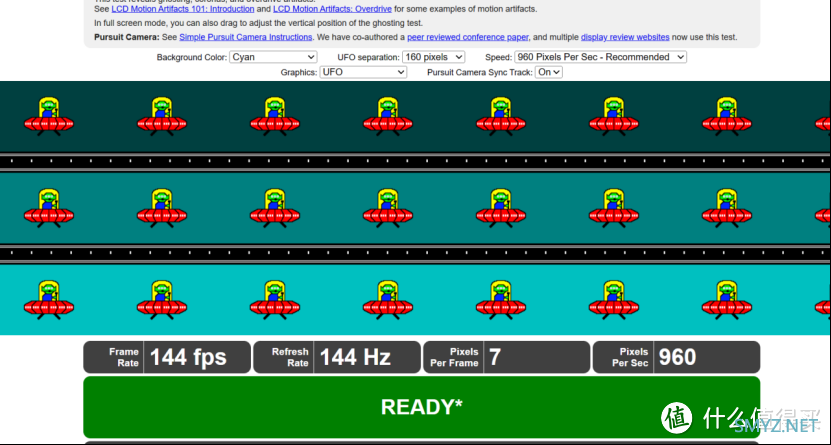
Task: Follow the display review websites link
Action: [x=625, y=37]
